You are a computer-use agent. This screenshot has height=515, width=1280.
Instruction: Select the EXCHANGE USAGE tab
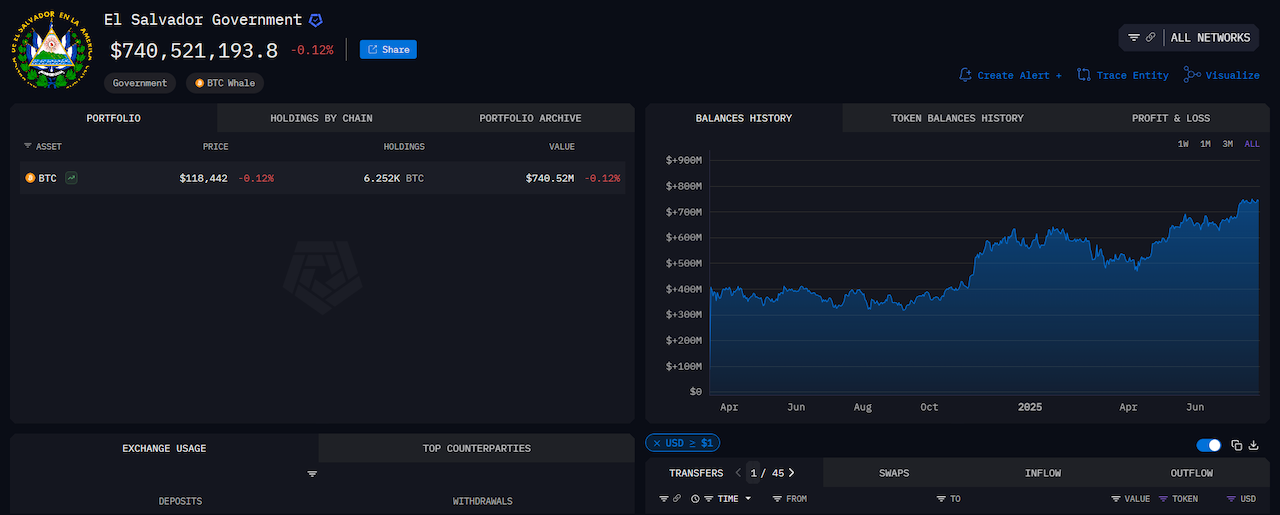164,448
